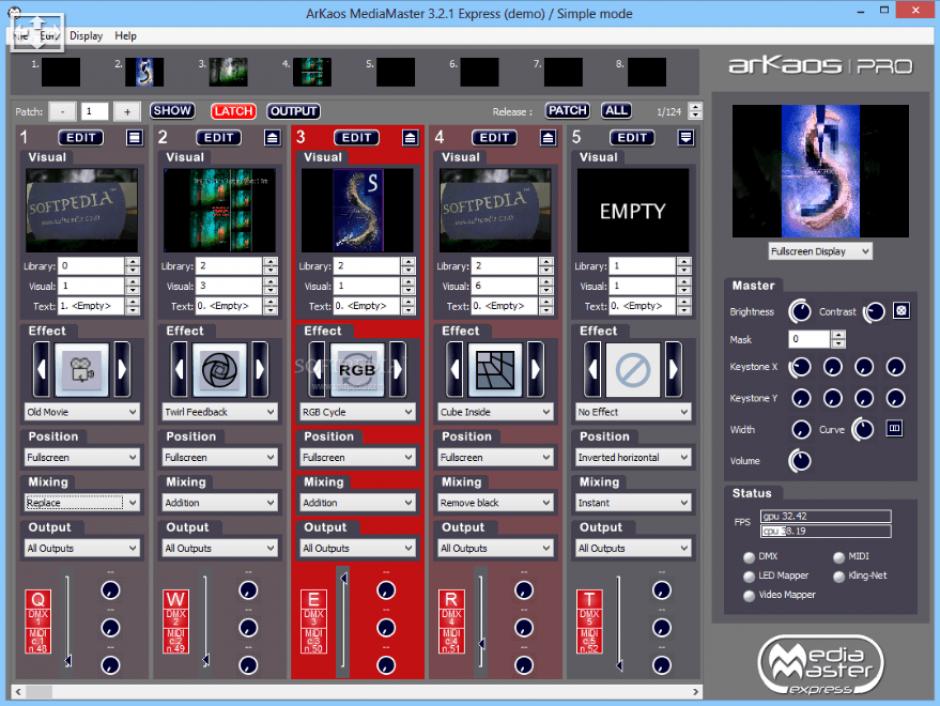Click the Patch minus button
Screen dimensions: 940x706
62,111
